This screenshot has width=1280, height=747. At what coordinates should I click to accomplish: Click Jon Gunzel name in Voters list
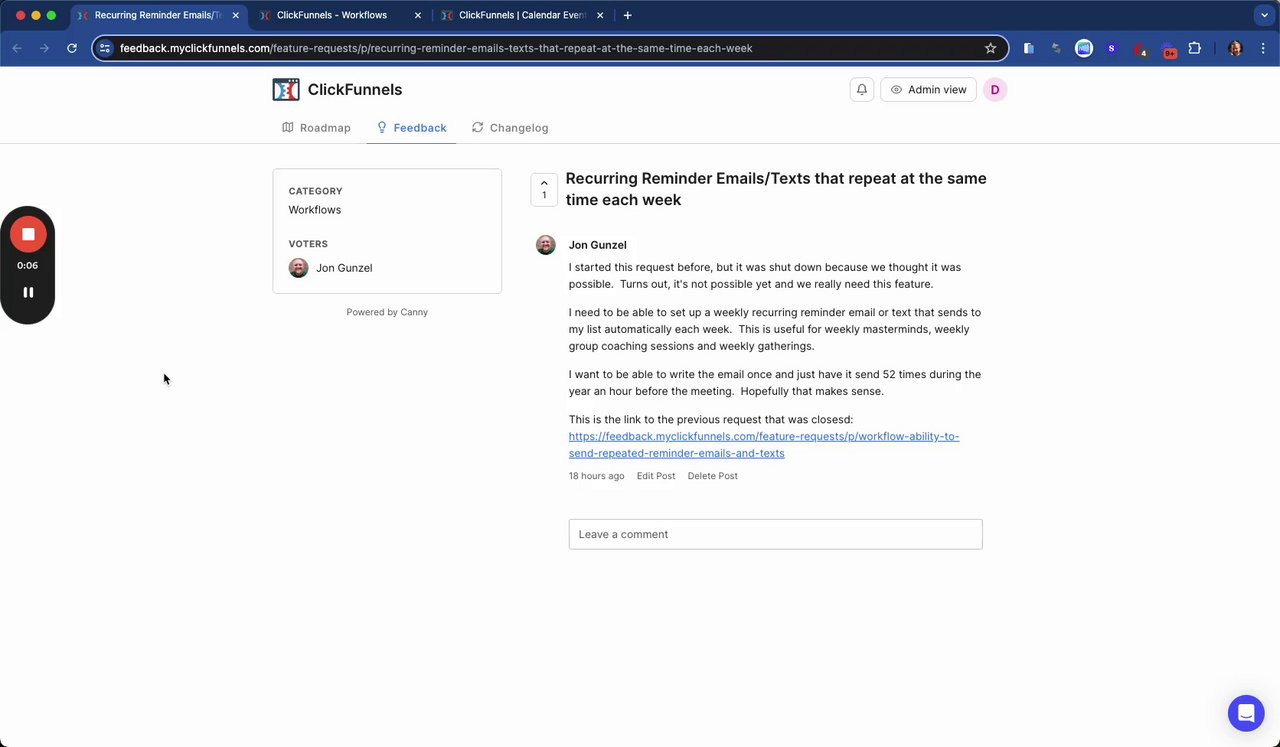coord(344,268)
